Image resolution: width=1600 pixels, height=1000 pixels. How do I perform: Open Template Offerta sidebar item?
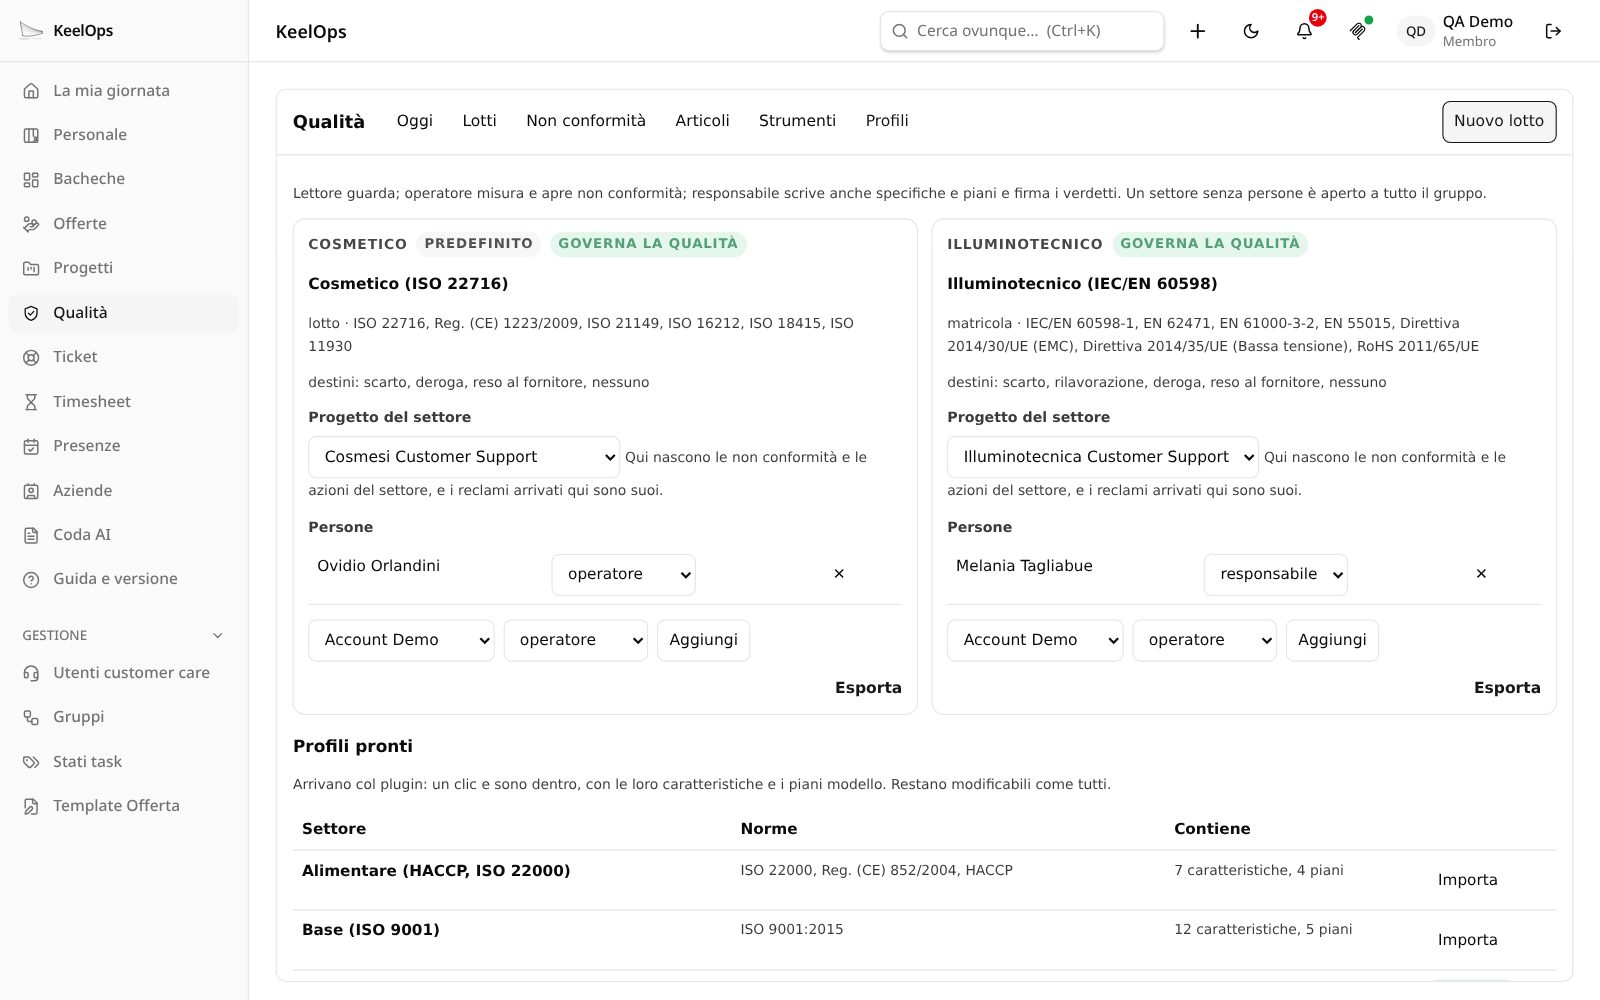124,806
